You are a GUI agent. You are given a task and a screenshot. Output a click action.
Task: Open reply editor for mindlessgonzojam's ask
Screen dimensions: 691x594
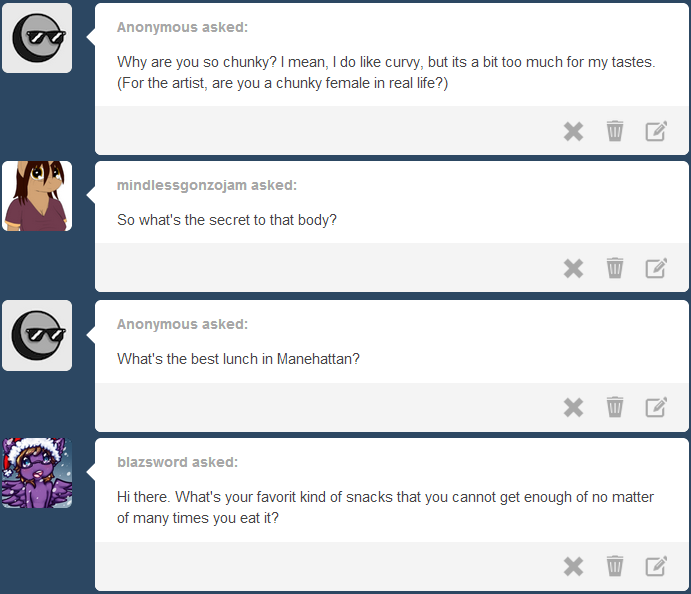[656, 268]
